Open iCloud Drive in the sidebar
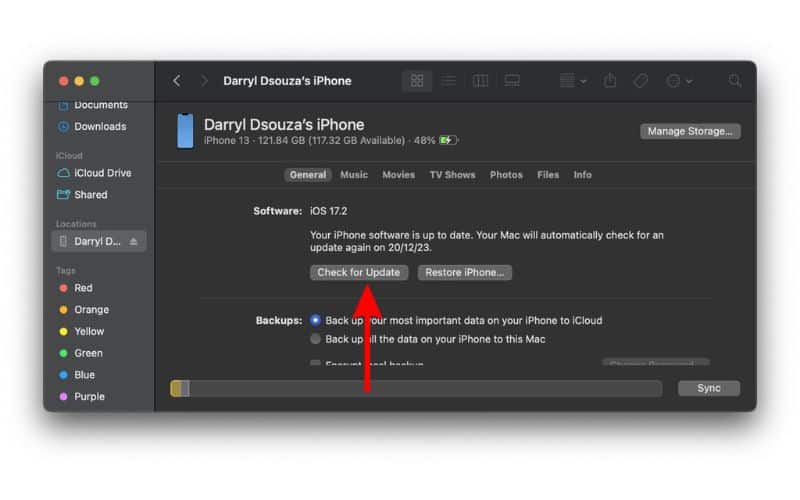The width and height of the screenshot is (800, 500). pos(94,173)
